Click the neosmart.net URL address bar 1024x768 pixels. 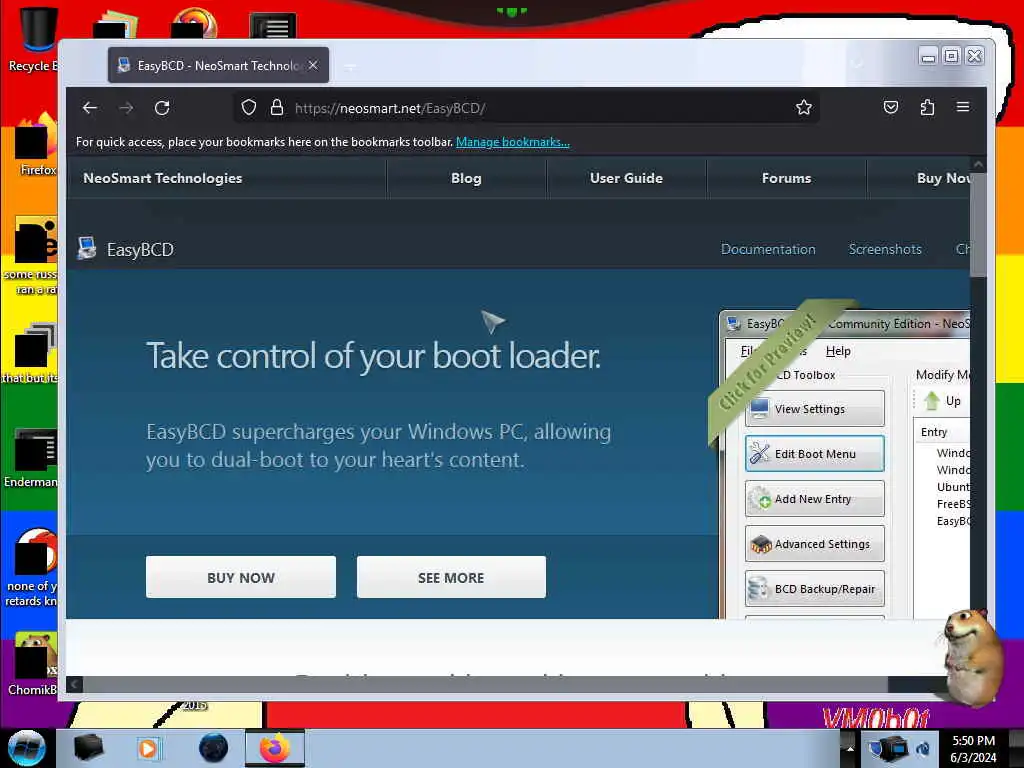pos(526,108)
